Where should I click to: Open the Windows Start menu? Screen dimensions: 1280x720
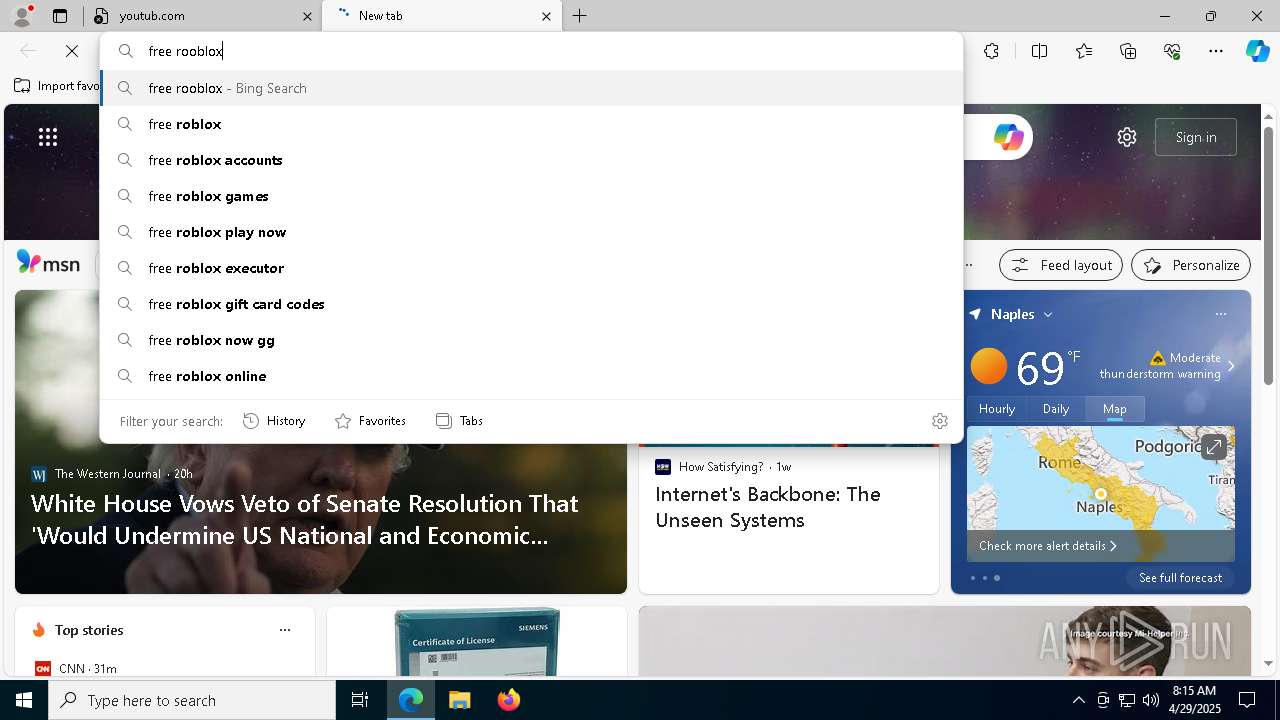point(24,700)
